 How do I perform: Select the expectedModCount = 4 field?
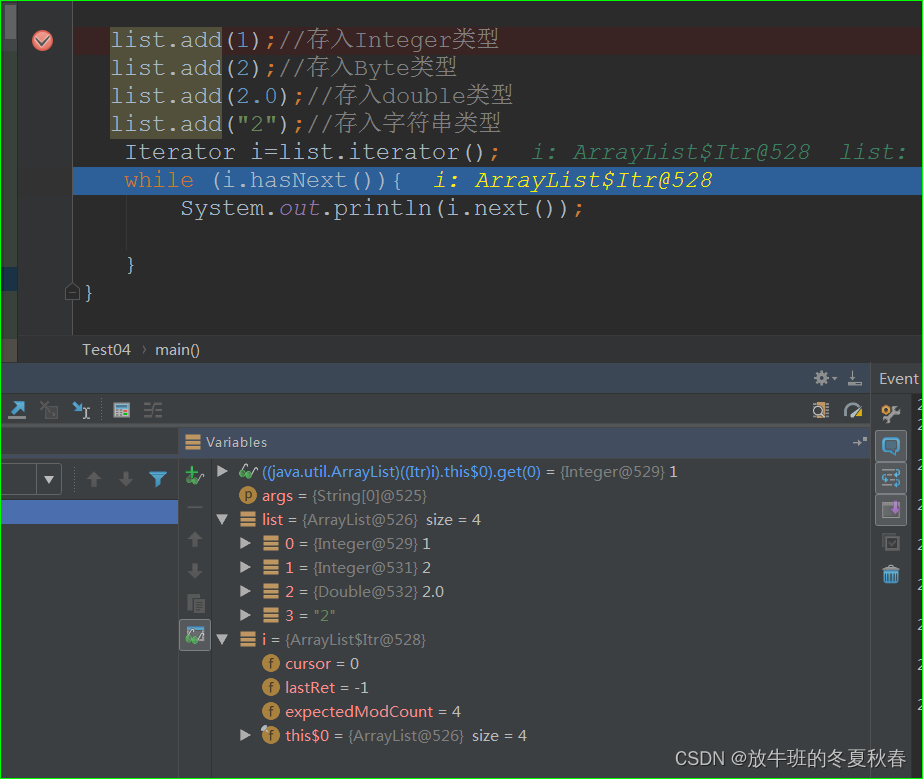pos(361,711)
